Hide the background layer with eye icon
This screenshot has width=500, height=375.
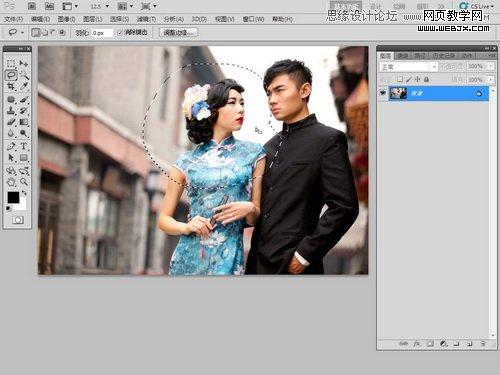tap(382, 93)
